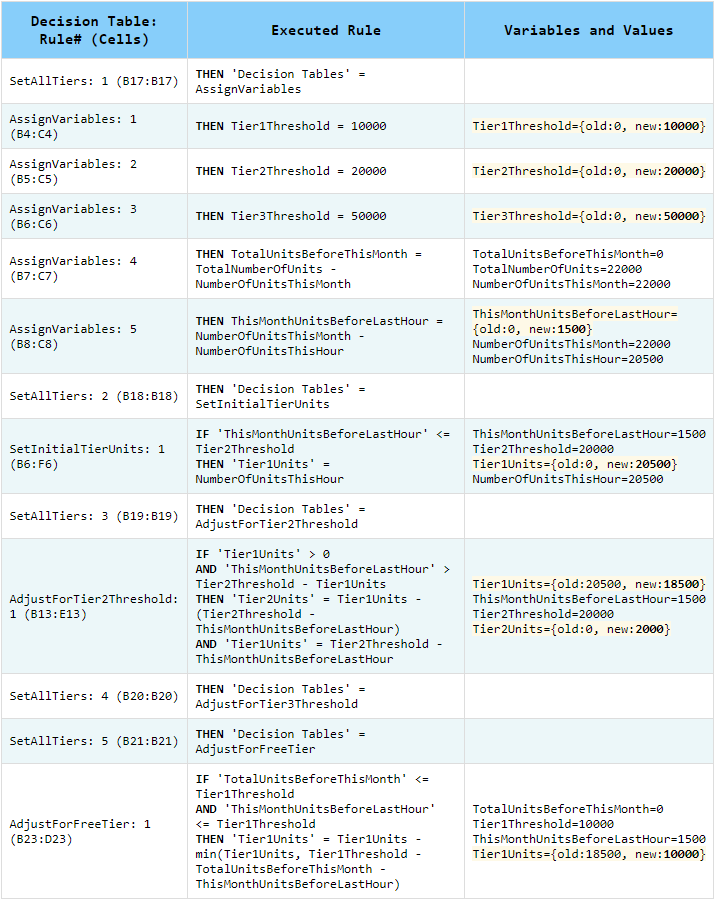Click the 'SetInitialTierUnits: 1 (B6:F6)' cell

click(x=94, y=456)
